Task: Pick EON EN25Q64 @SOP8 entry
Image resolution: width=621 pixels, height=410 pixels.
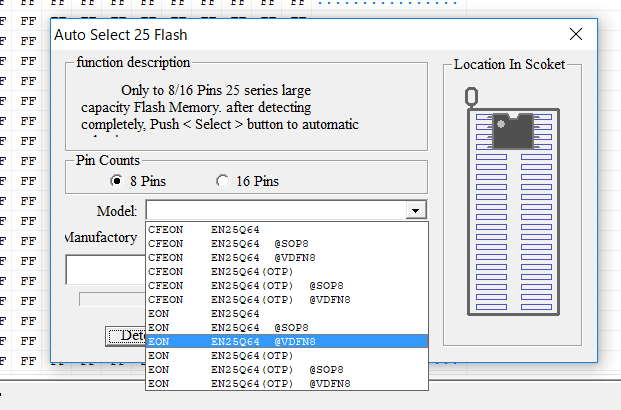Action: 287,328
